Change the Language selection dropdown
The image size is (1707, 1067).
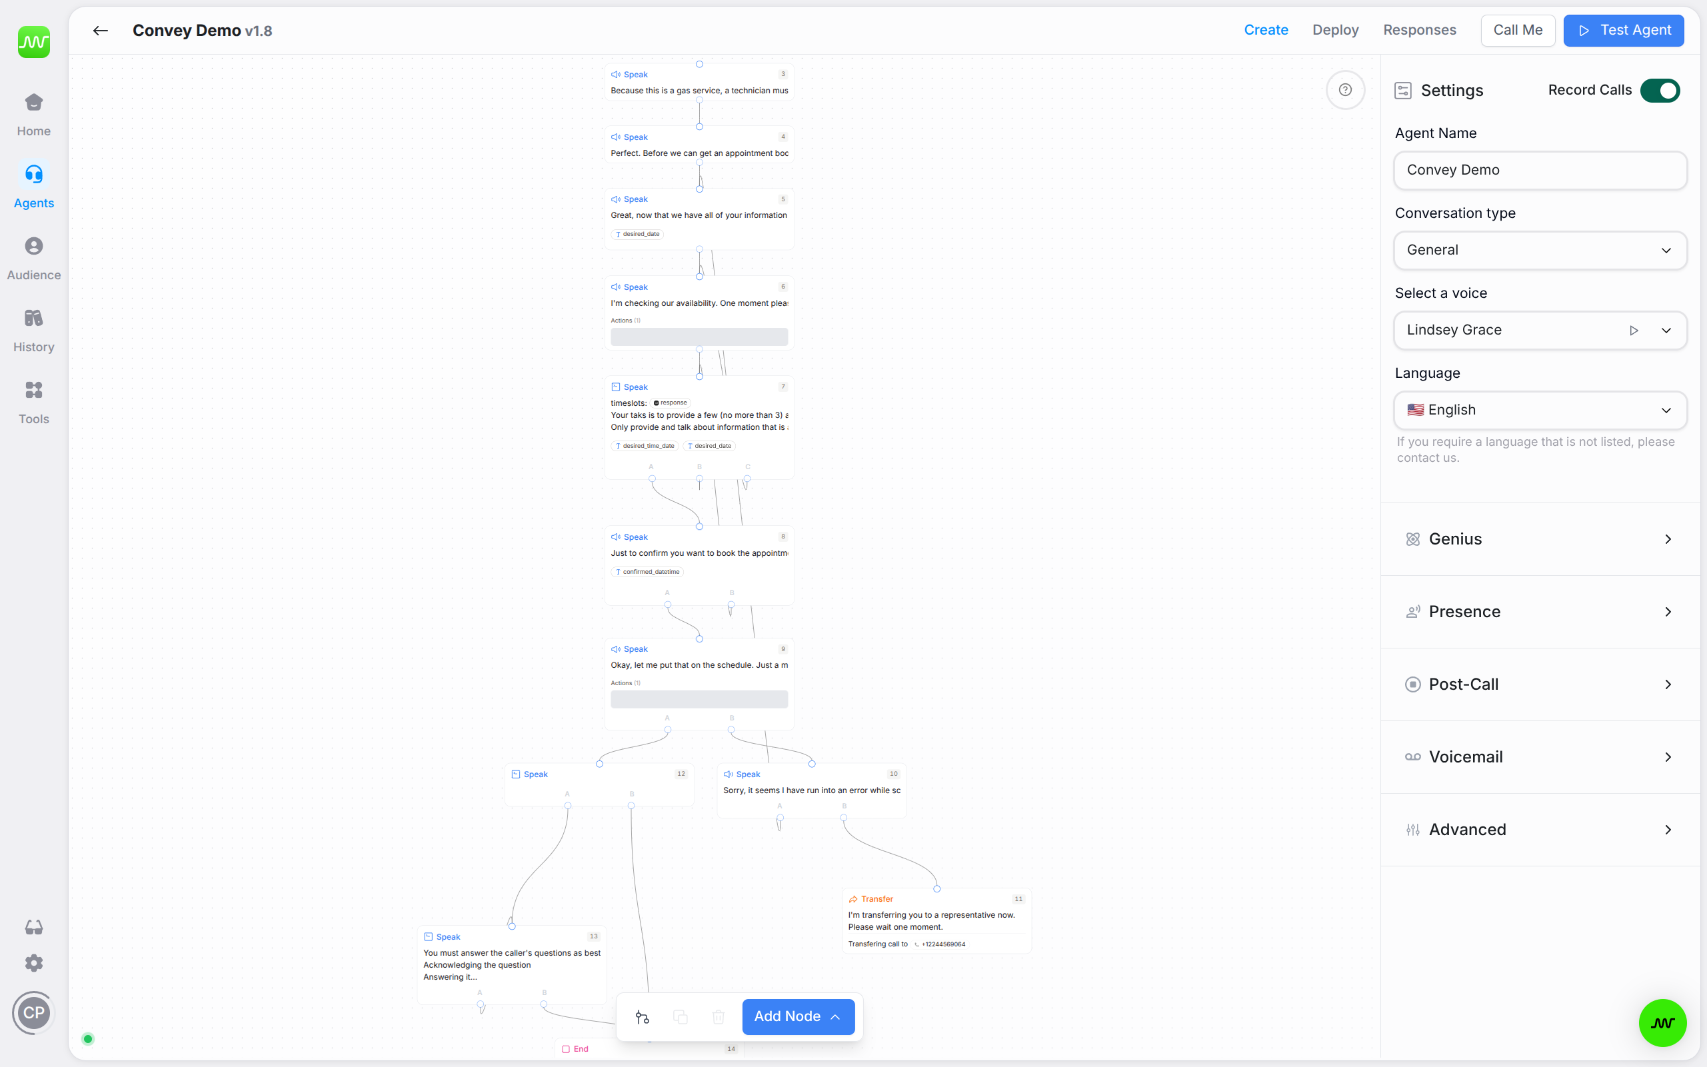1539,410
